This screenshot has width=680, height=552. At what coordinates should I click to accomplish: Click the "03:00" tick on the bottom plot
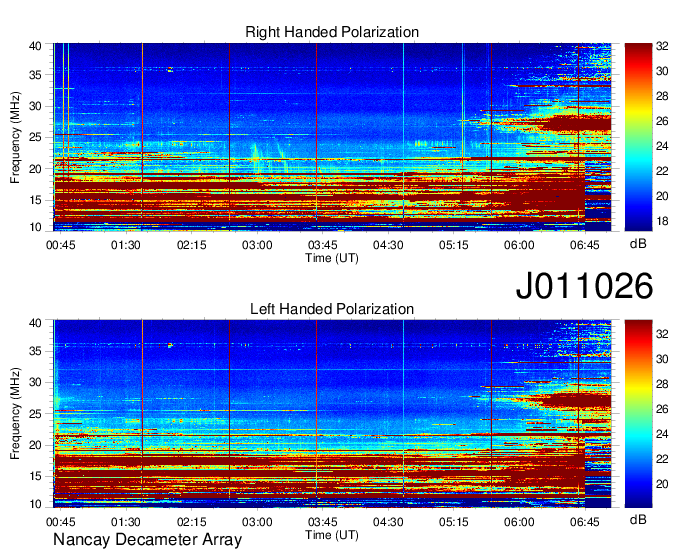click(x=257, y=522)
